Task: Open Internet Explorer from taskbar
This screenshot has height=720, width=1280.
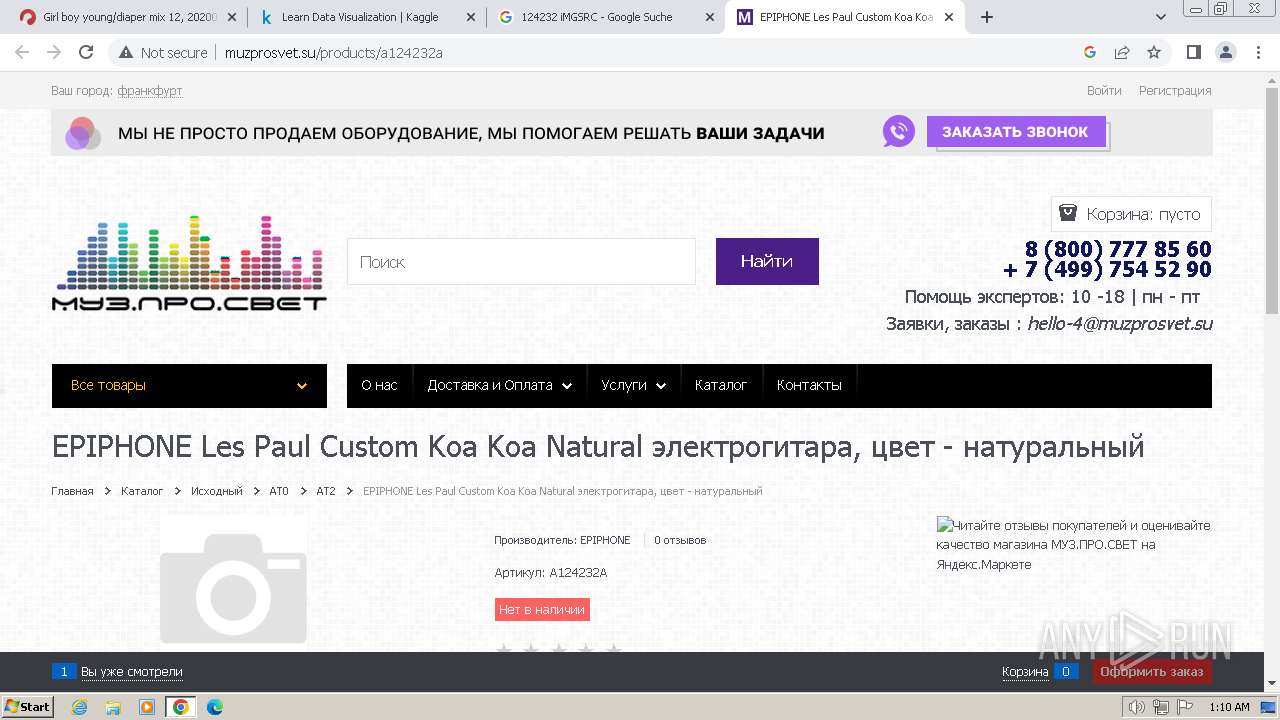Action: (79, 707)
